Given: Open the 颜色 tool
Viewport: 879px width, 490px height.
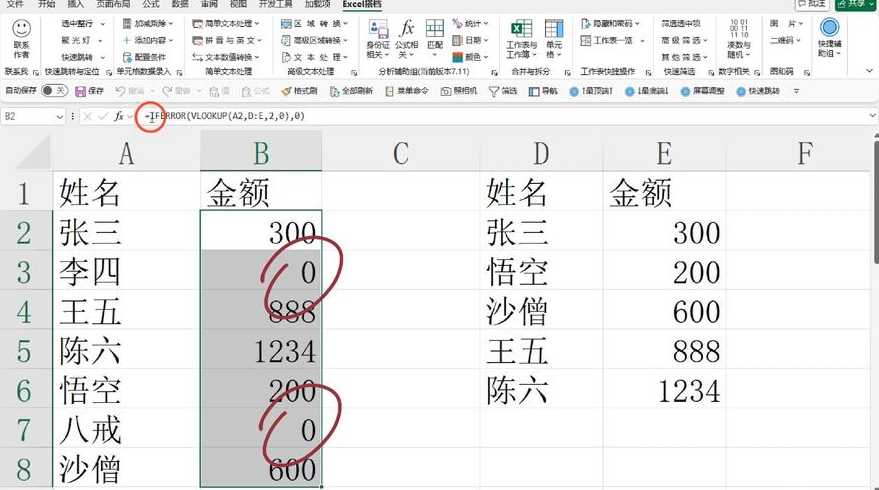Looking at the screenshot, I should click(x=470, y=57).
